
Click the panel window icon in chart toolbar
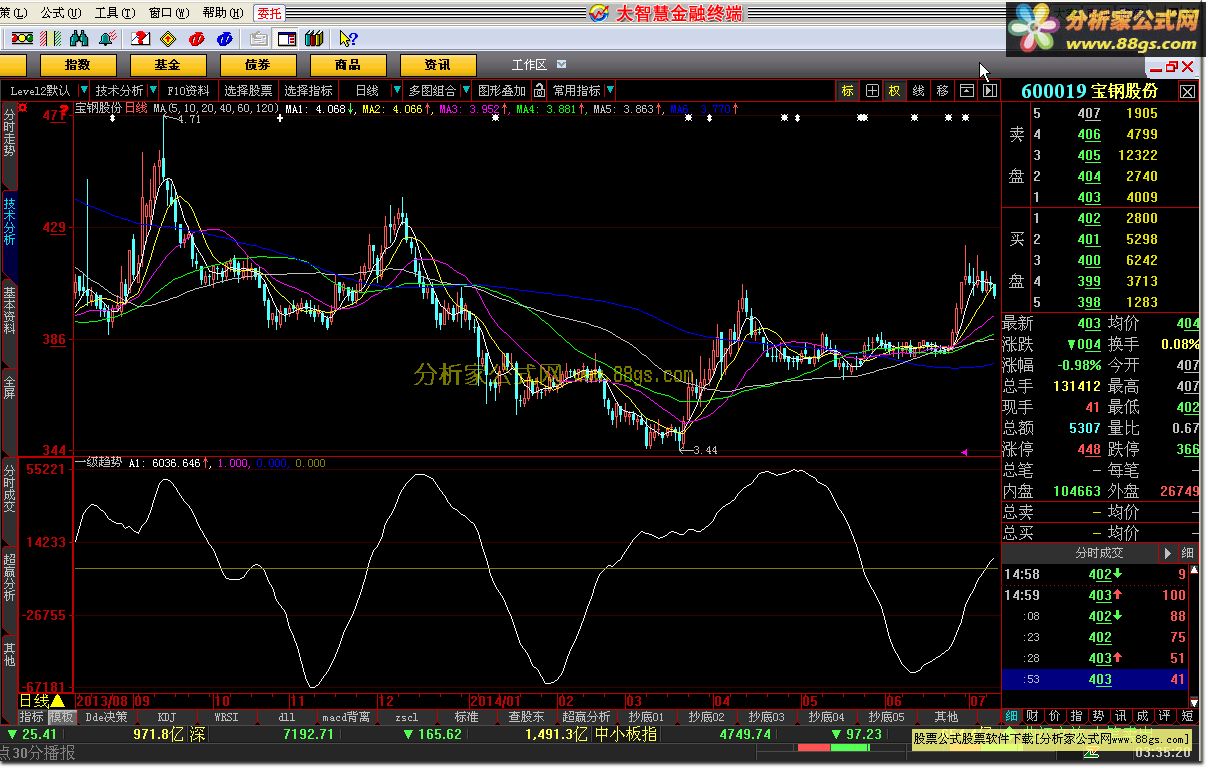point(967,90)
